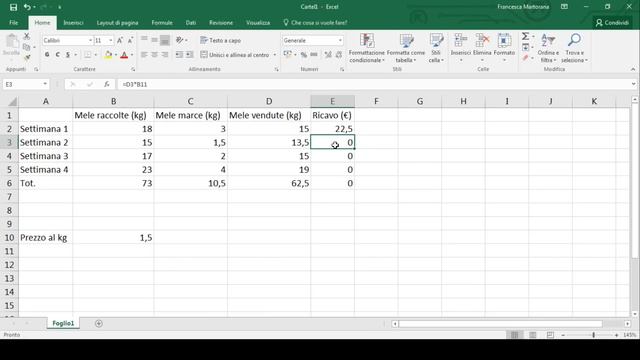Undo the last action
This screenshot has height=360, width=640.
click(x=27, y=7)
